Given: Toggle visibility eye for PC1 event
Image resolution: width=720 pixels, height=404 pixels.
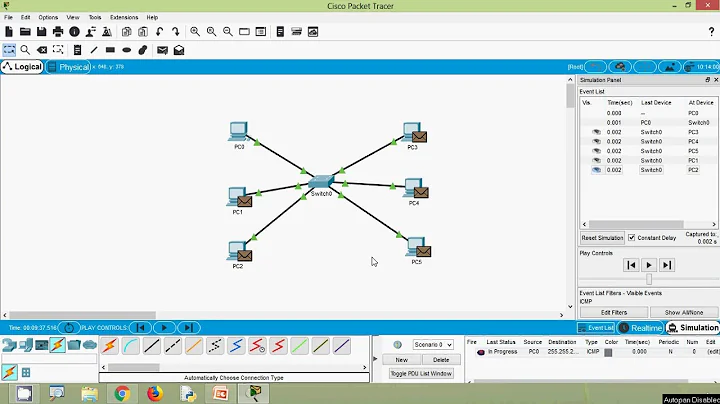Looking at the screenshot, I should [596, 160].
